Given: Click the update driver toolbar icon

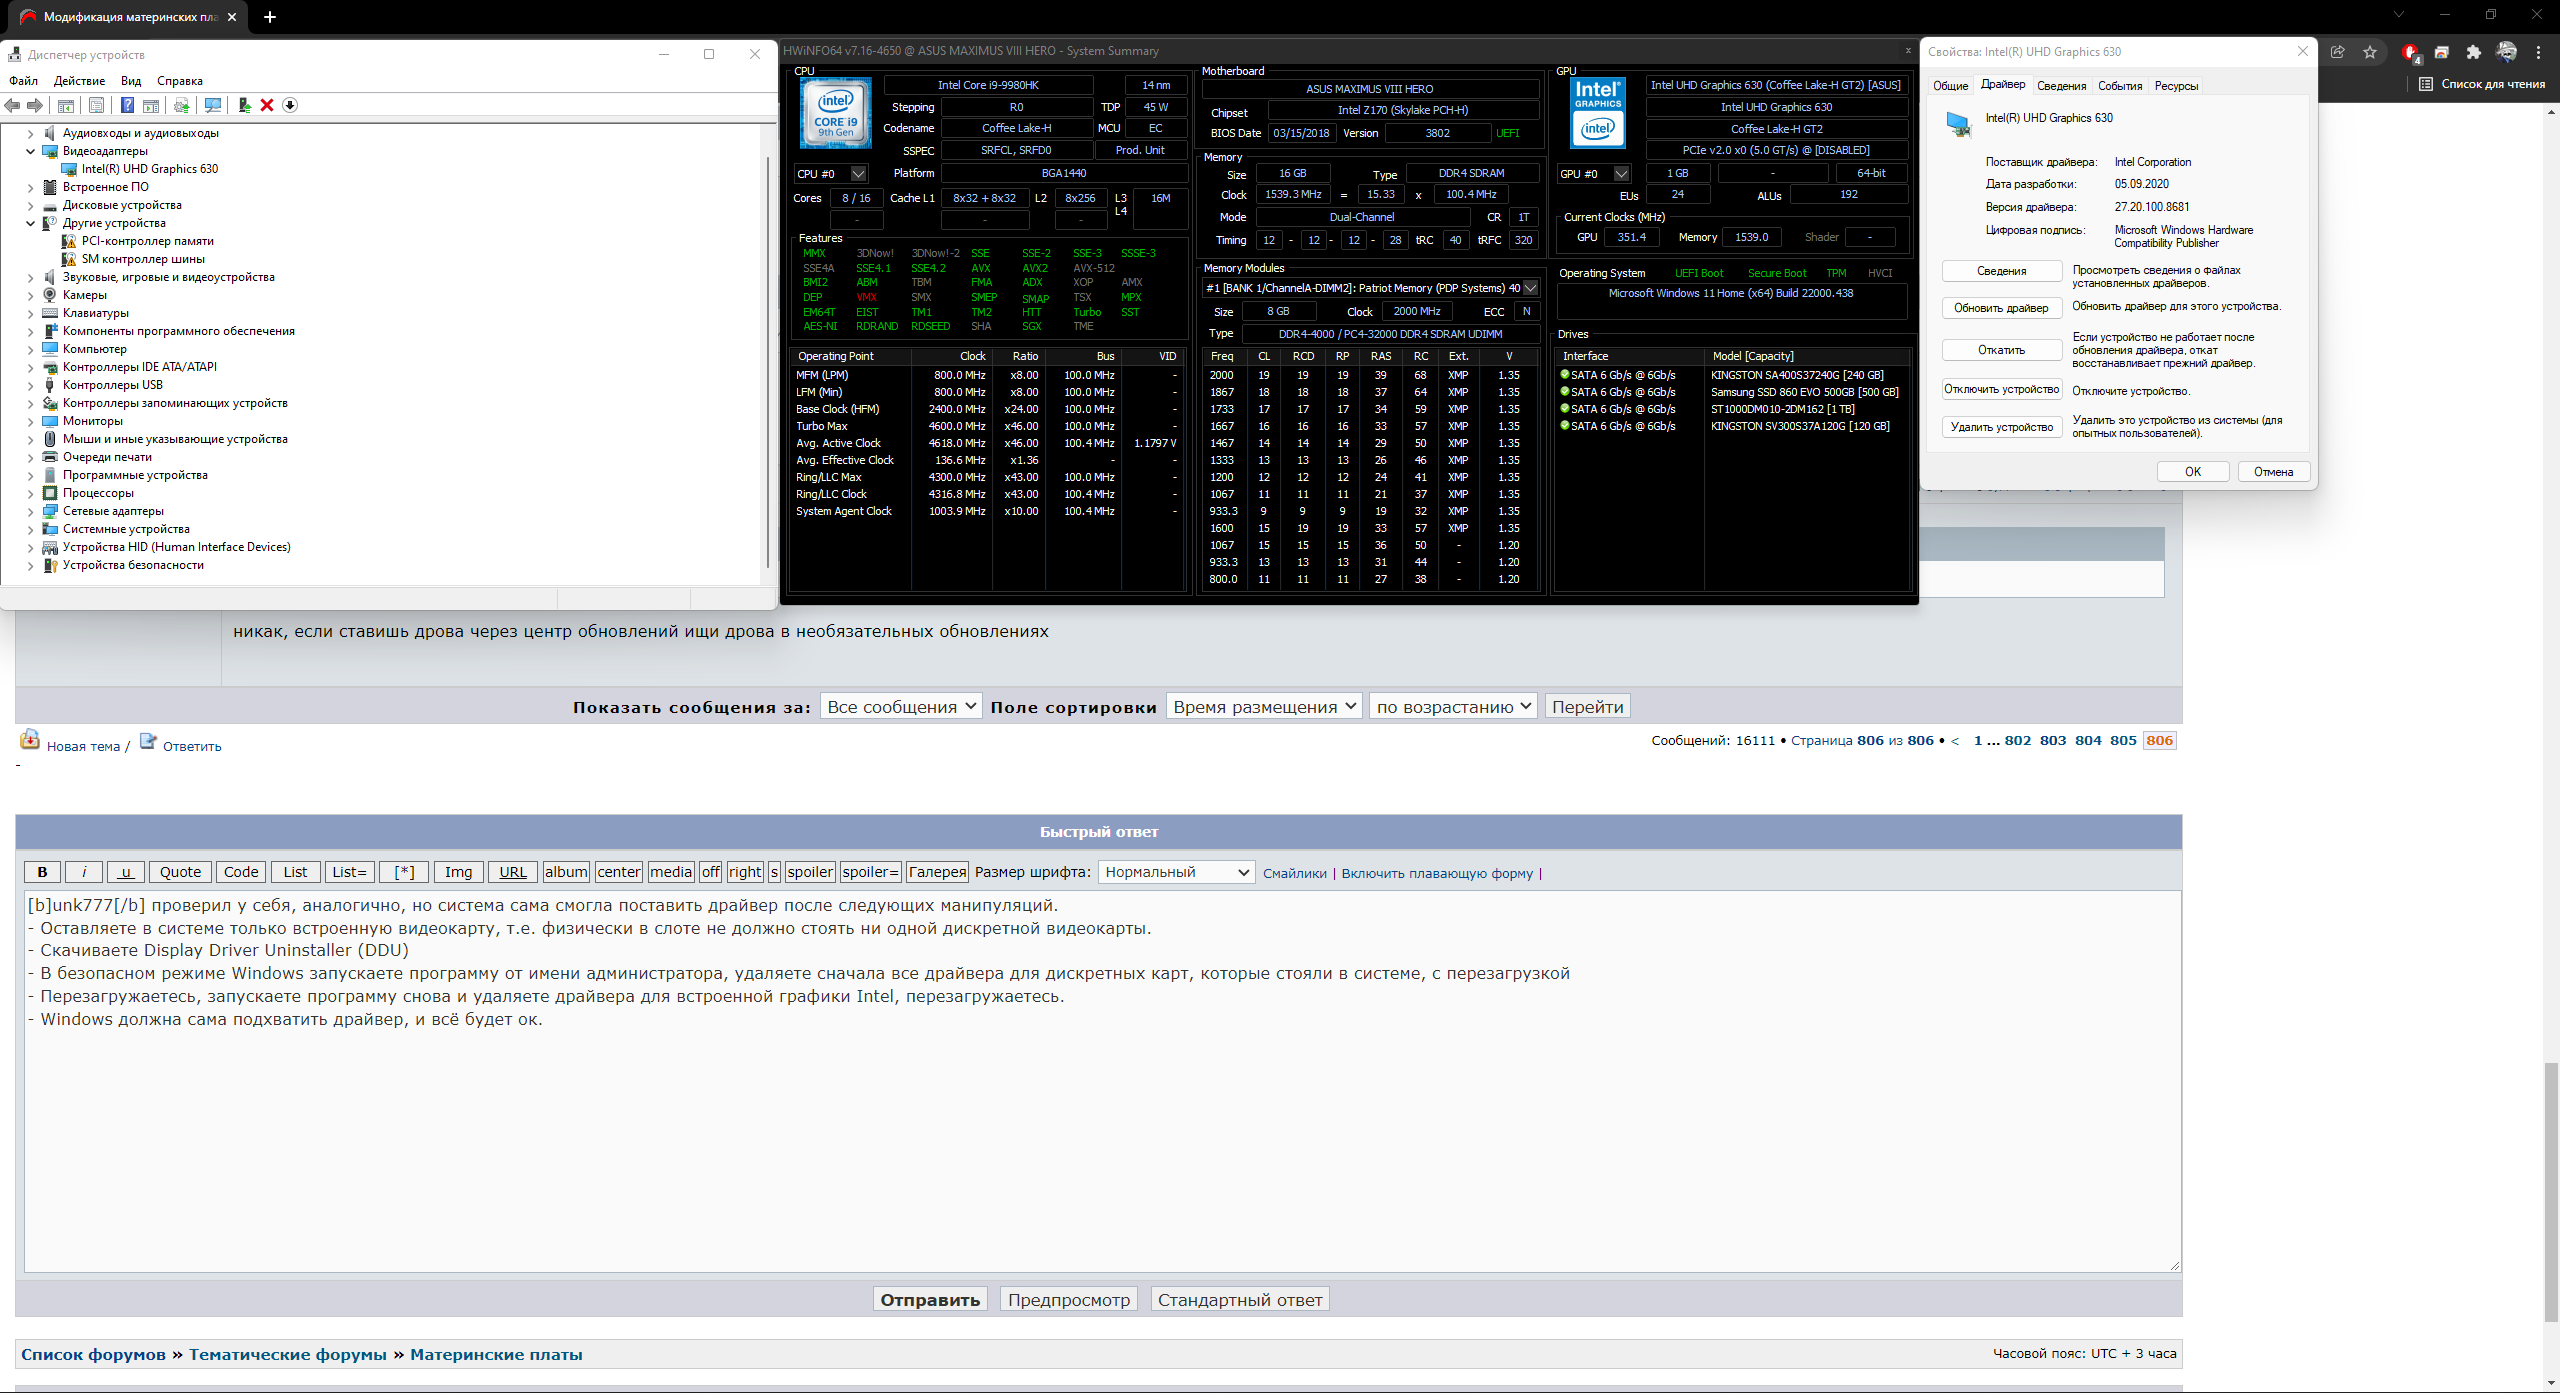Looking at the screenshot, I should click(x=244, y=105).
